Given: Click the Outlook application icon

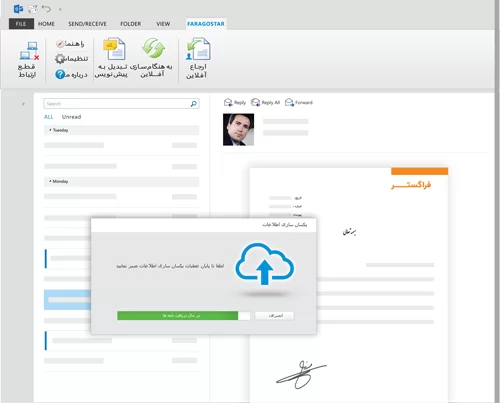Looking at the screenshot, I should (18, 9).
